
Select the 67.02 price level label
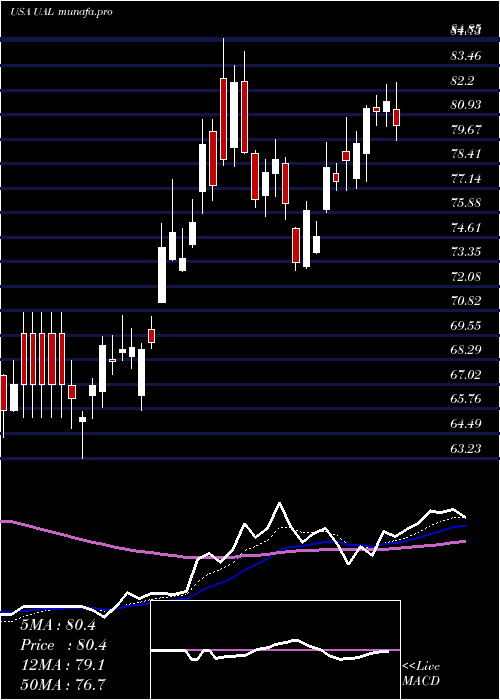[x=466, y=374]
